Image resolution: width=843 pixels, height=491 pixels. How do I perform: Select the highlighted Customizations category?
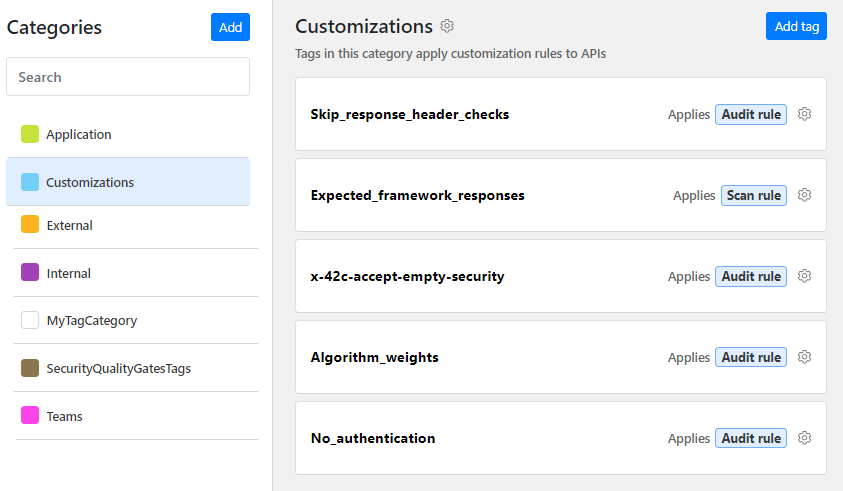128,182
